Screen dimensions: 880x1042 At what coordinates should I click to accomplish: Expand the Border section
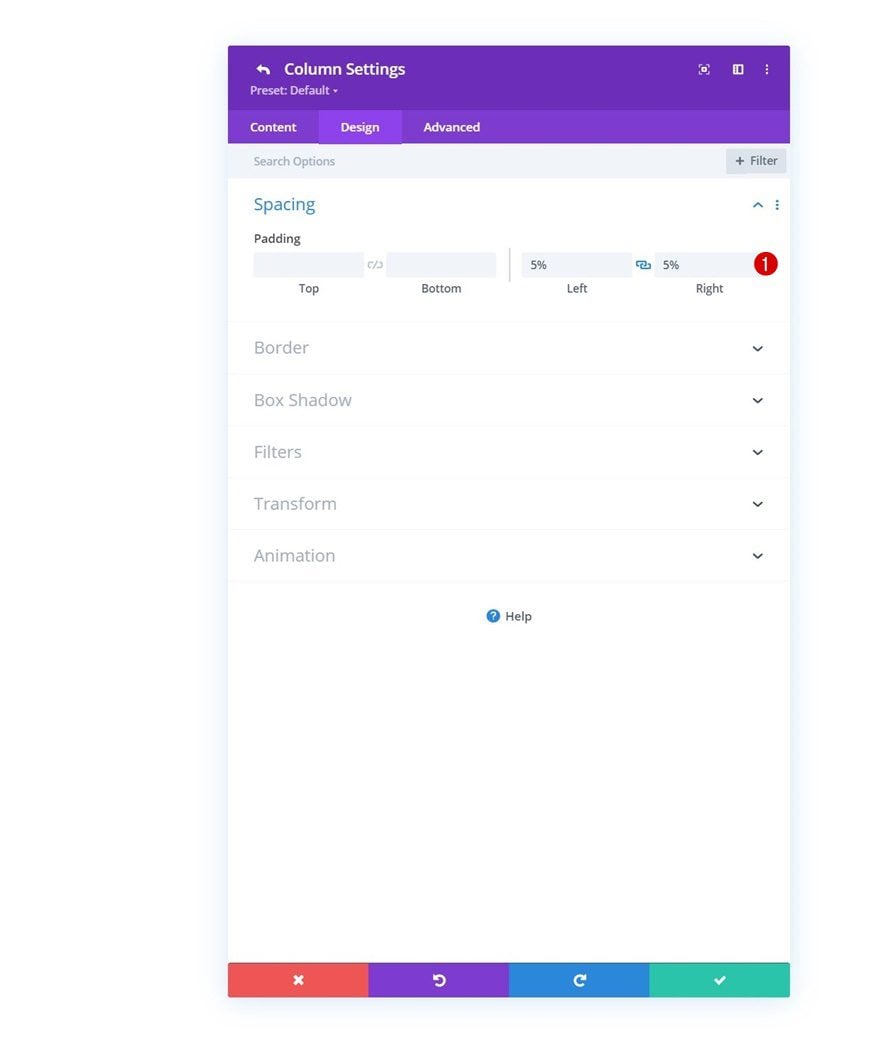coord(508,348)
